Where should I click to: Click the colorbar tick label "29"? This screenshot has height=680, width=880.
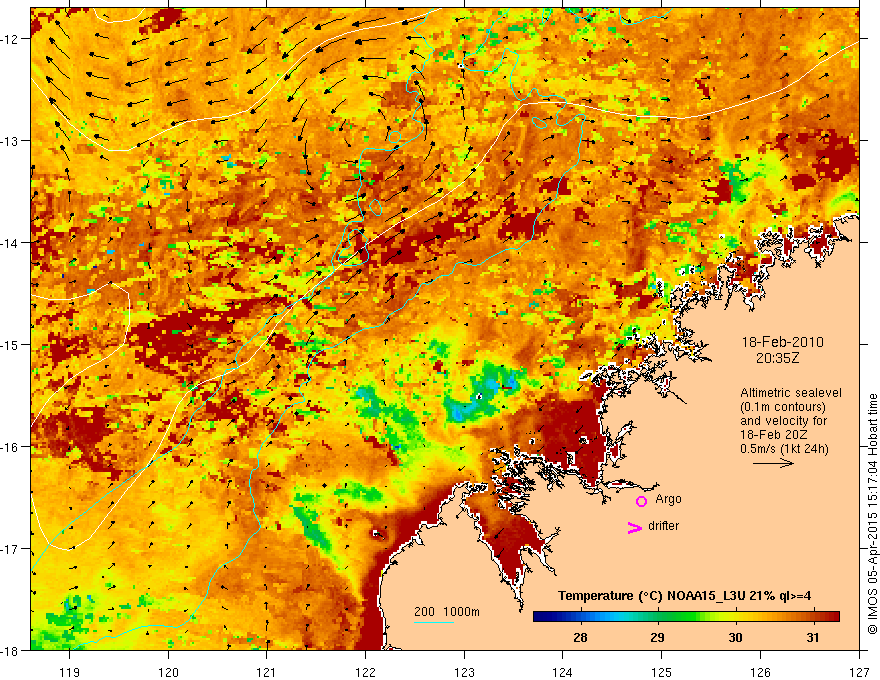point(657,637)
